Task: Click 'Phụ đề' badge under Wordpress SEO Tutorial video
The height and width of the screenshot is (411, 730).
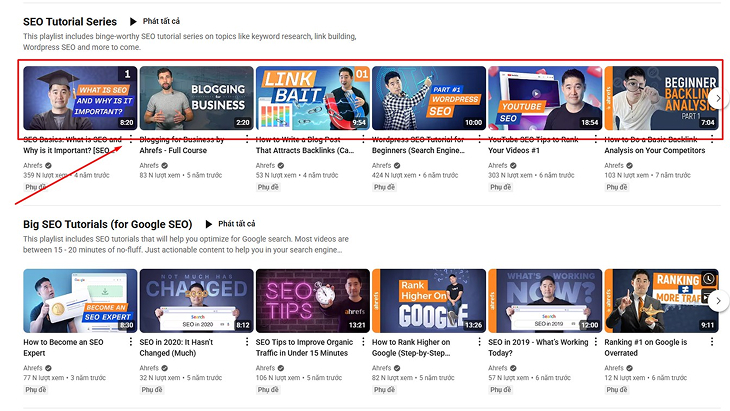Action: click(384, 187)
